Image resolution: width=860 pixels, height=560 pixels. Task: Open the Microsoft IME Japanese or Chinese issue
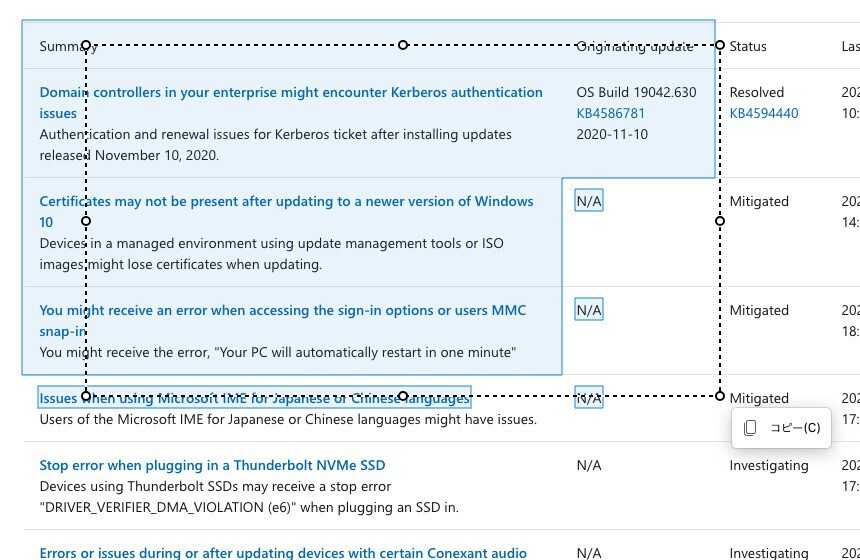pyautogui.click(x=254, y=399)
